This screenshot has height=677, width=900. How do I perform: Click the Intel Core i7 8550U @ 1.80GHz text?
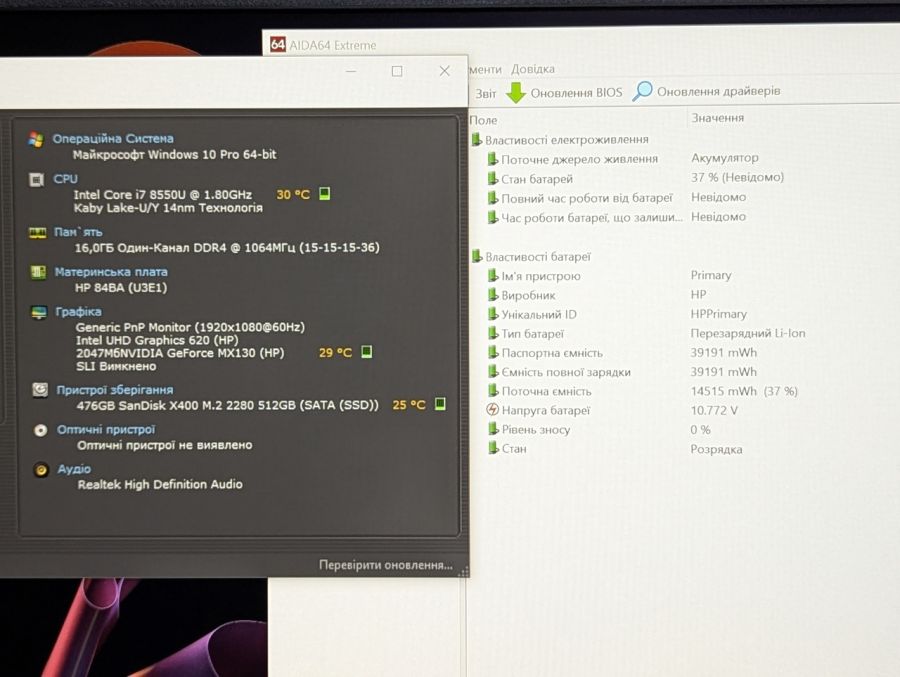pos(162,195)
